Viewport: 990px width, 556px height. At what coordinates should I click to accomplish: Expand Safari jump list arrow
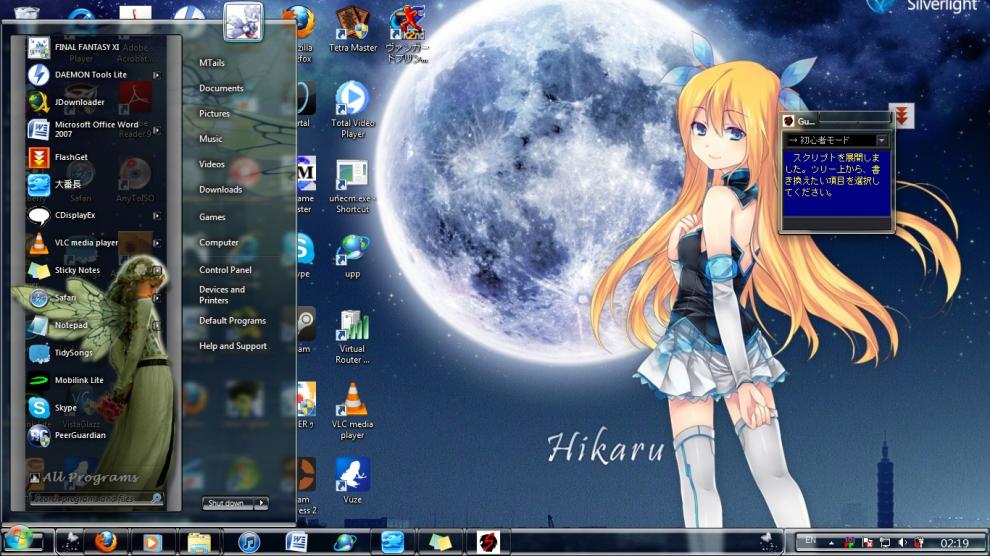[156, 298]
